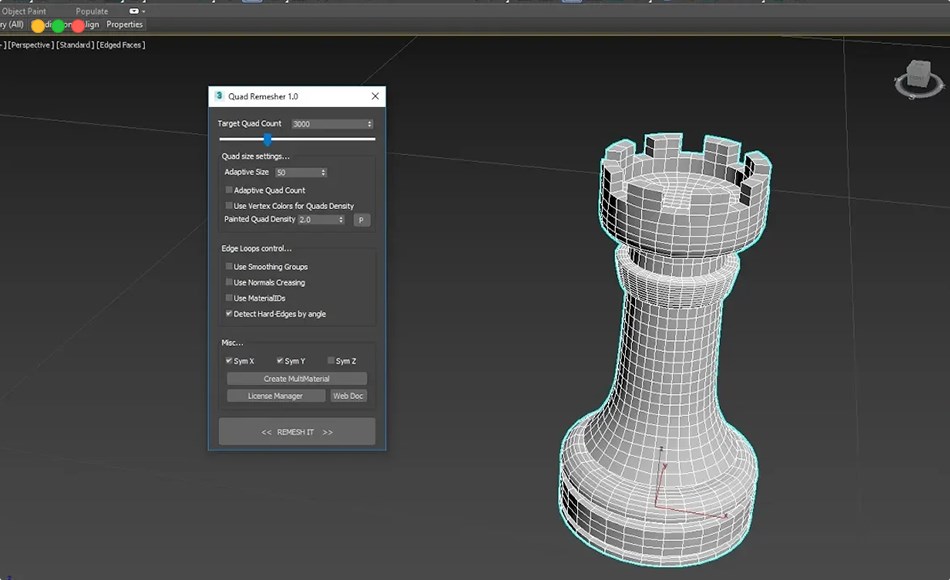Enable the Sym Z symmetry checkbox
Viewport: 950px width, 580px height.
333,361
